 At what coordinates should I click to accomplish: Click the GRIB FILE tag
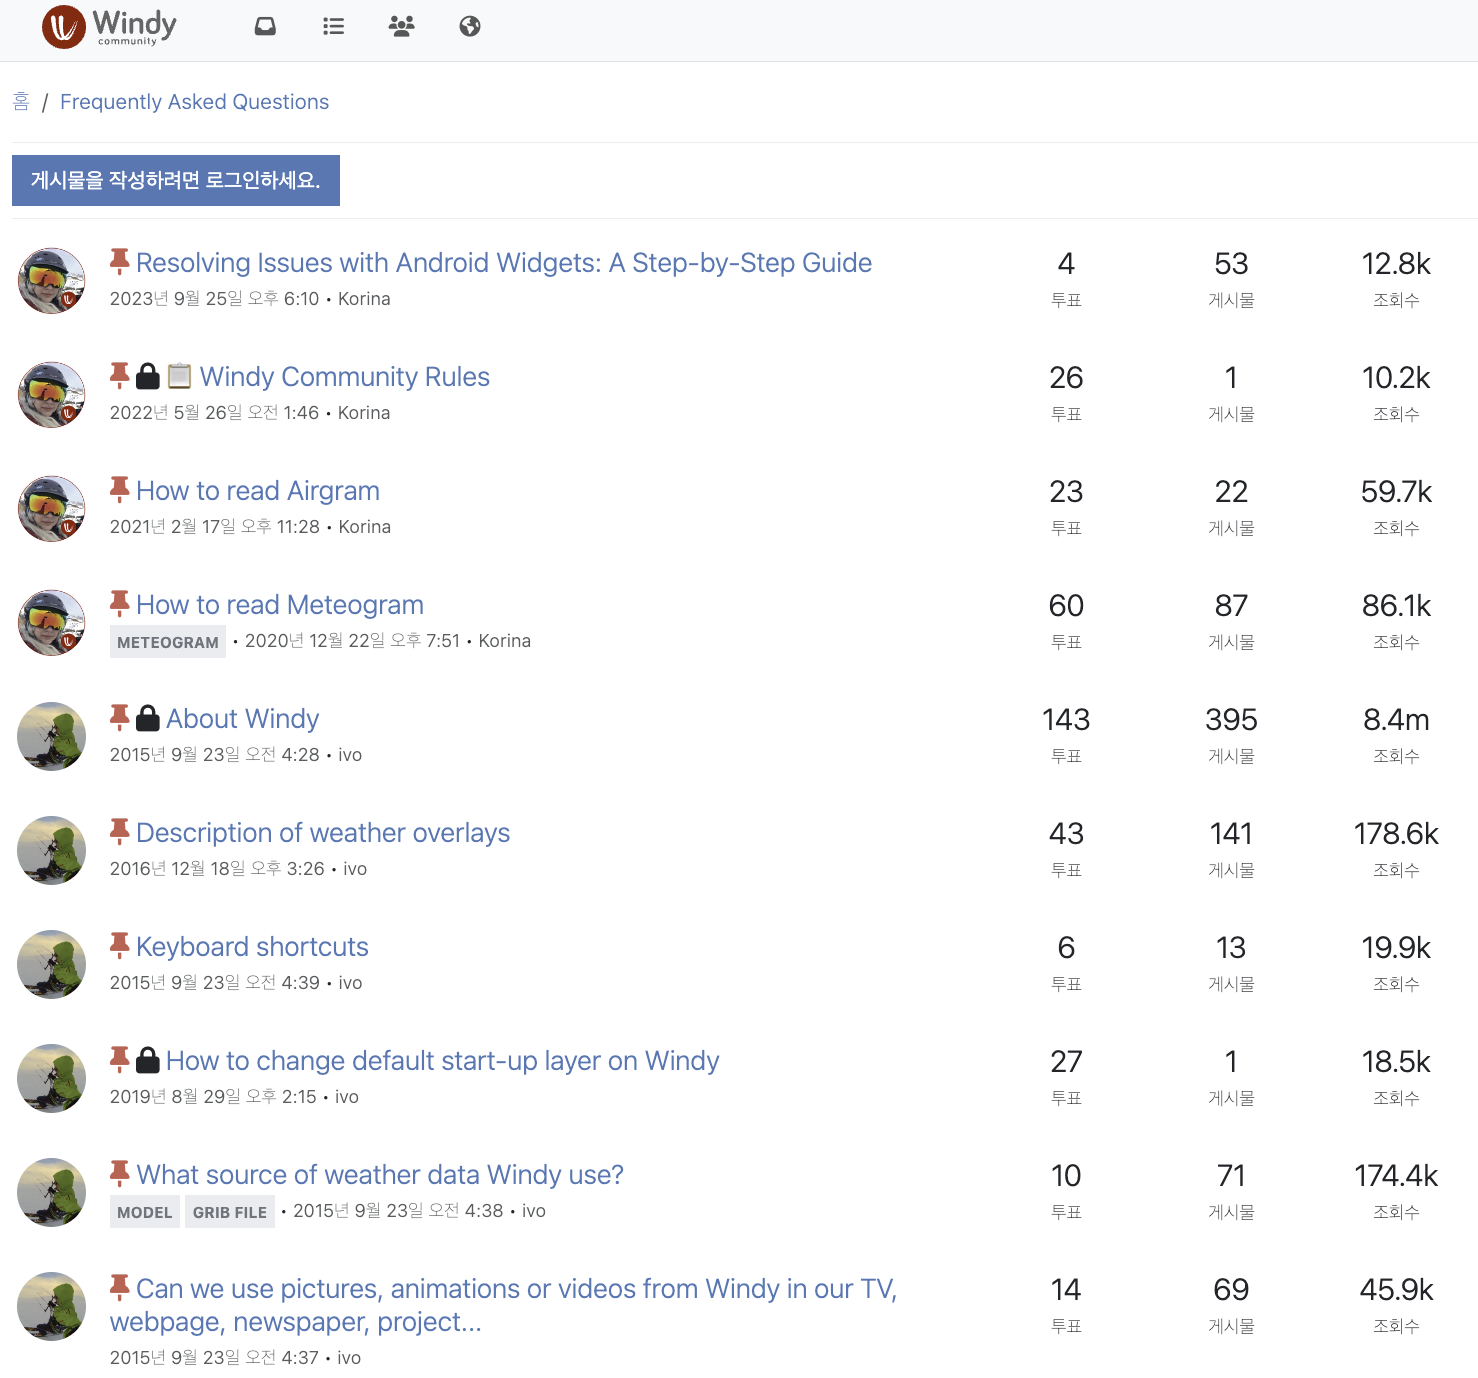pyautogui.click(x=230, y=1212)
